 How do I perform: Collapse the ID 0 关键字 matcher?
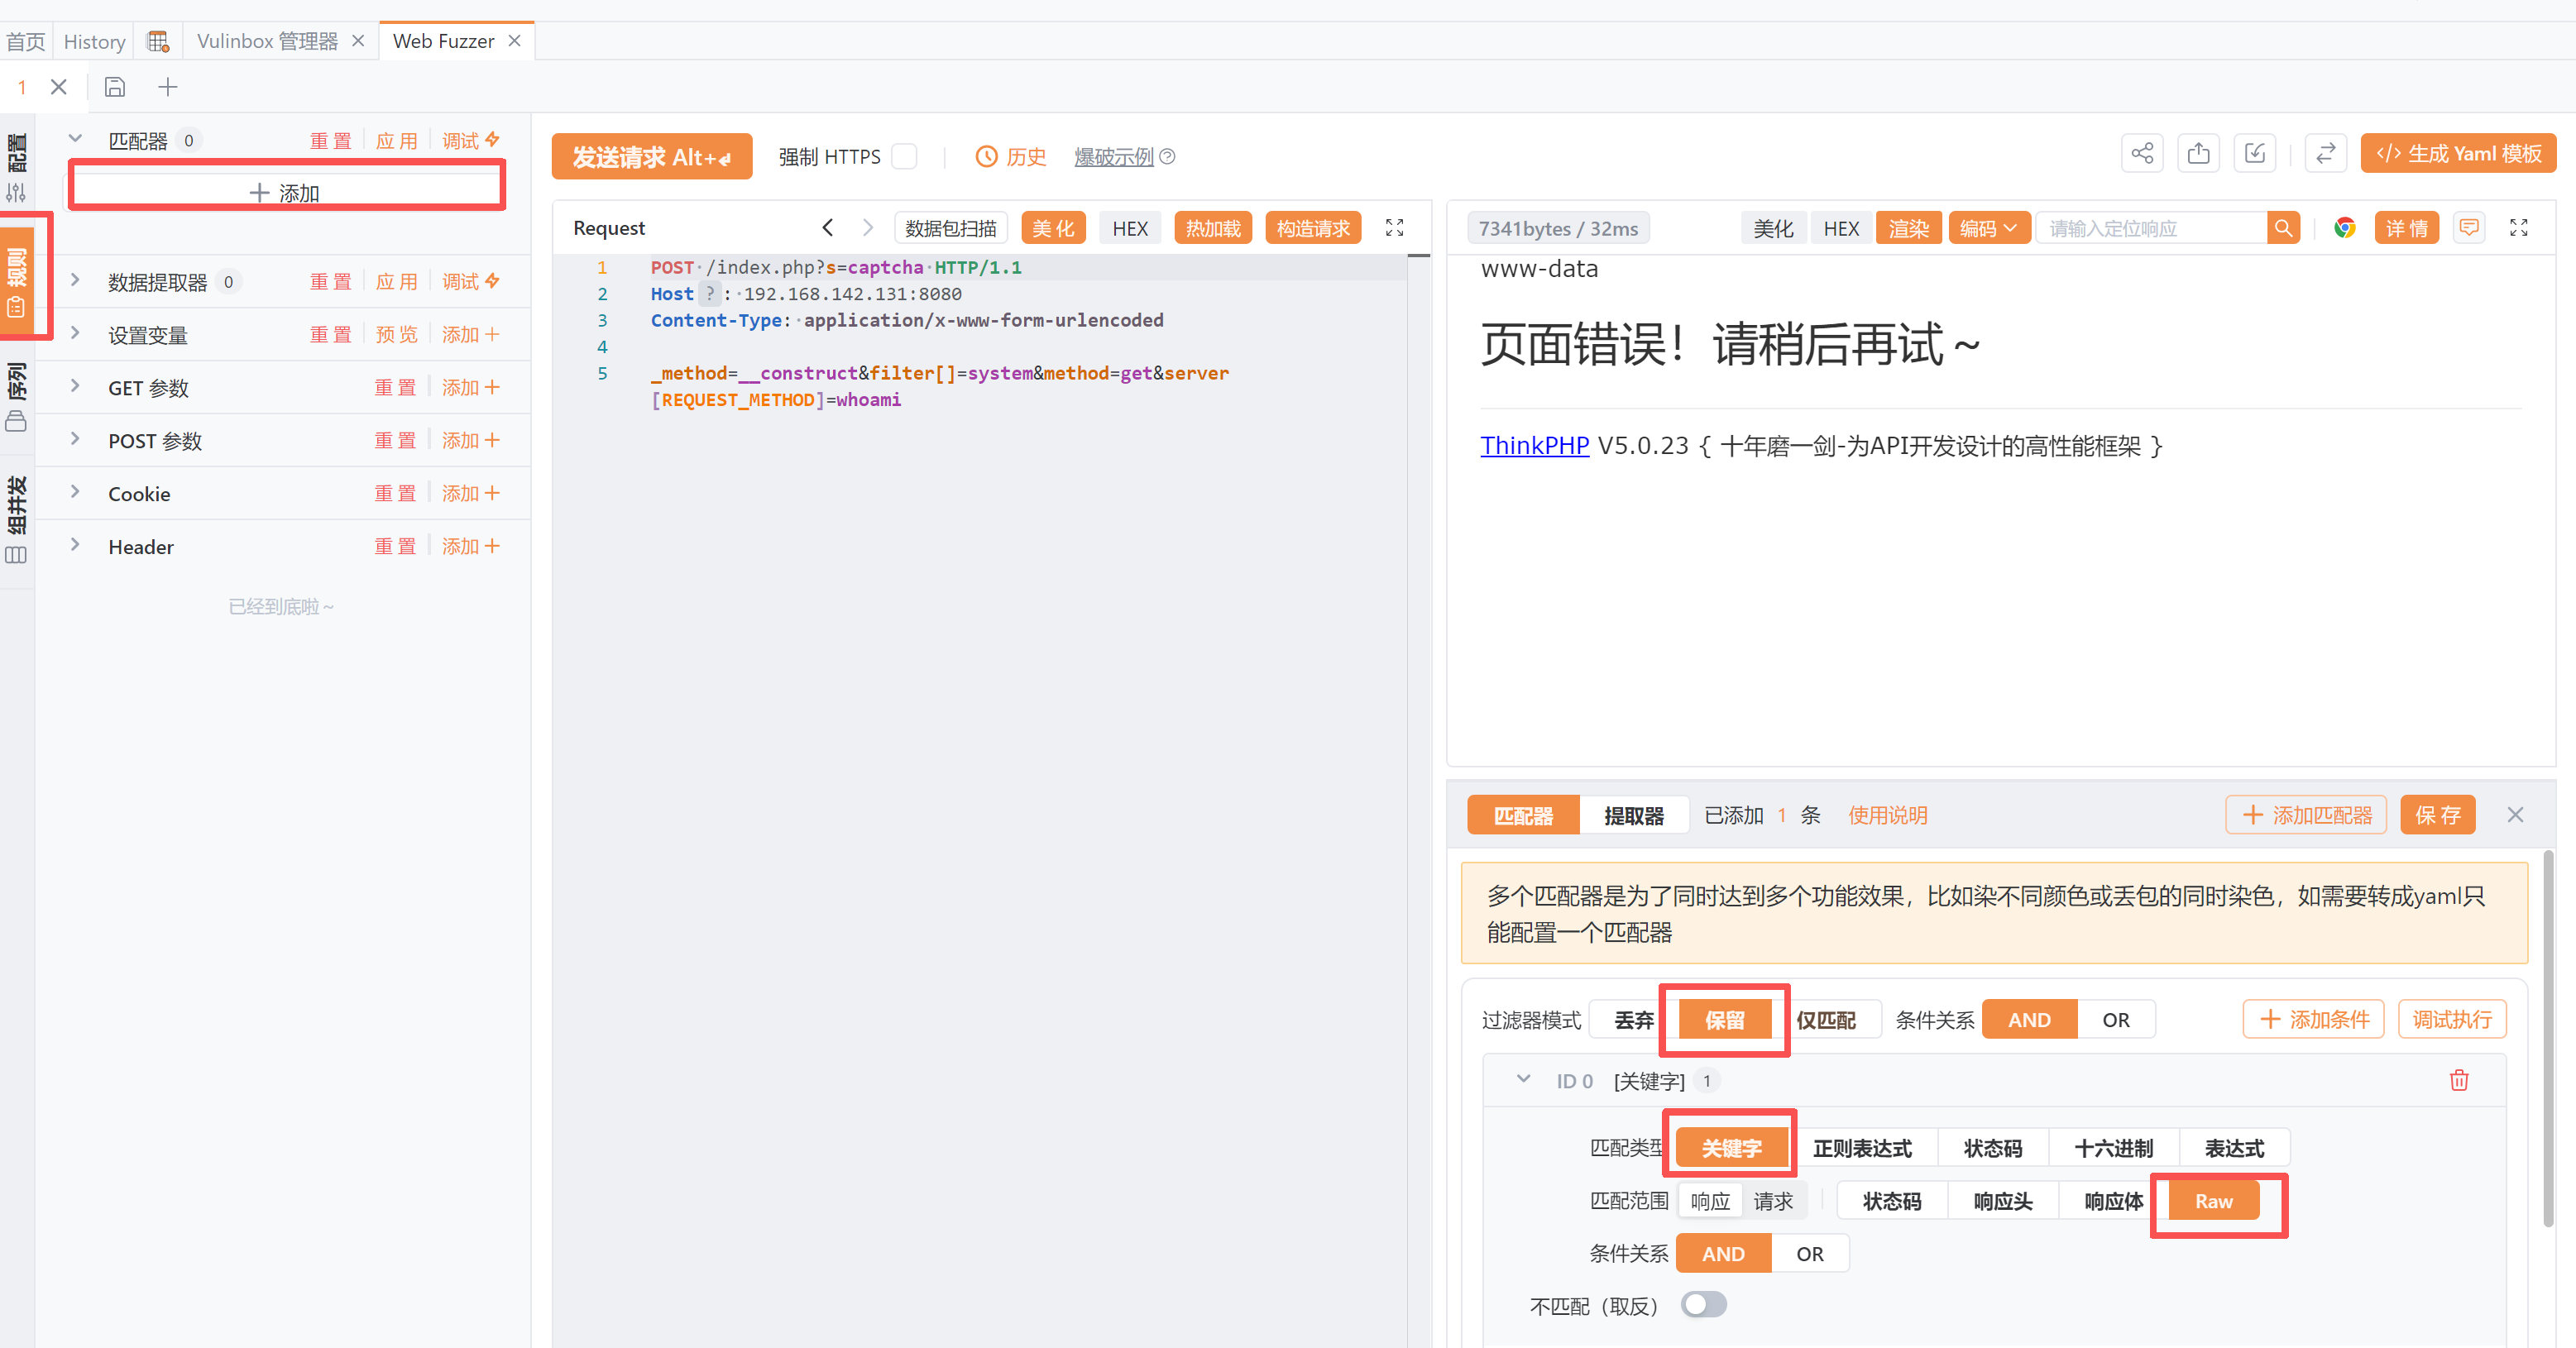pos(1523,1080)
